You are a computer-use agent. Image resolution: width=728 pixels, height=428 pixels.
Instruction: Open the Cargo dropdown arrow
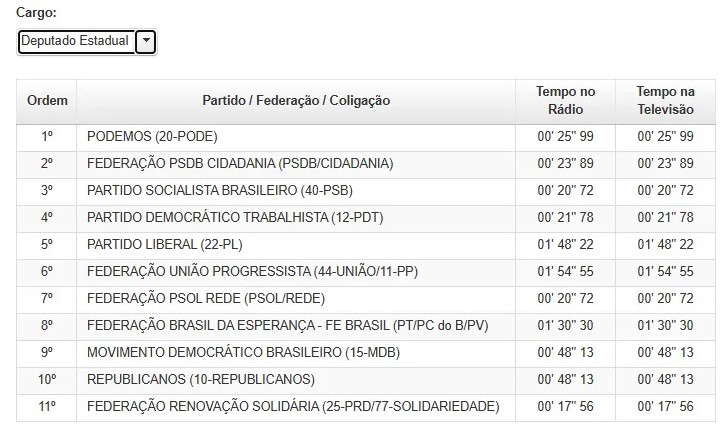146,42
